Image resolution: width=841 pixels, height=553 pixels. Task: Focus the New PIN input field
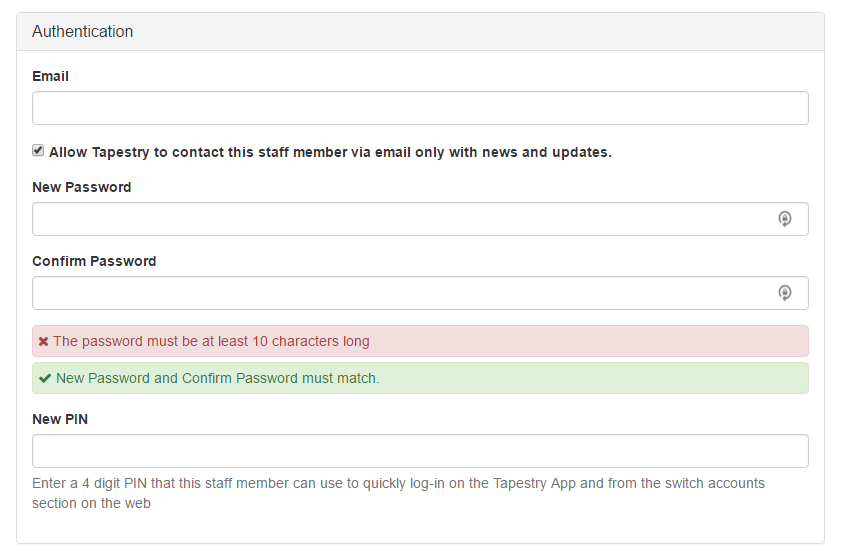[x=420, y=451]
